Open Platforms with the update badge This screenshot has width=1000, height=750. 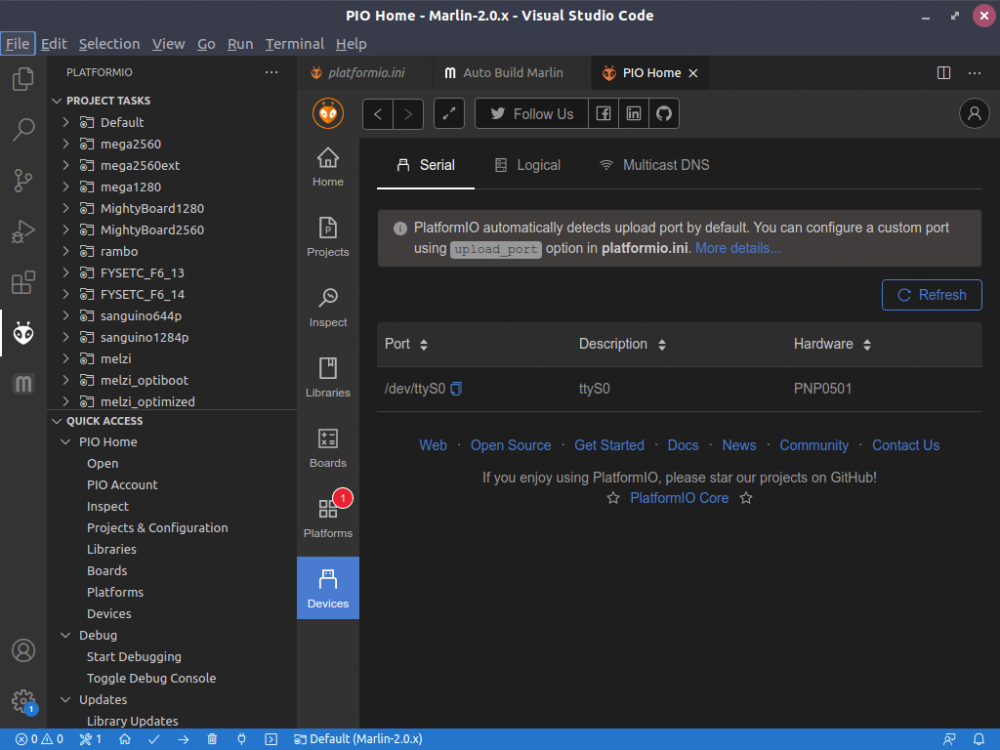(328, 518)
